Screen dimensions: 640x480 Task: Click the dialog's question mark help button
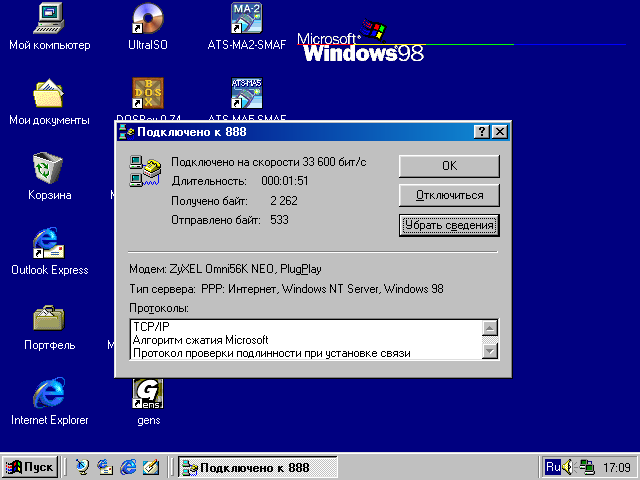(x=482, y=132)
